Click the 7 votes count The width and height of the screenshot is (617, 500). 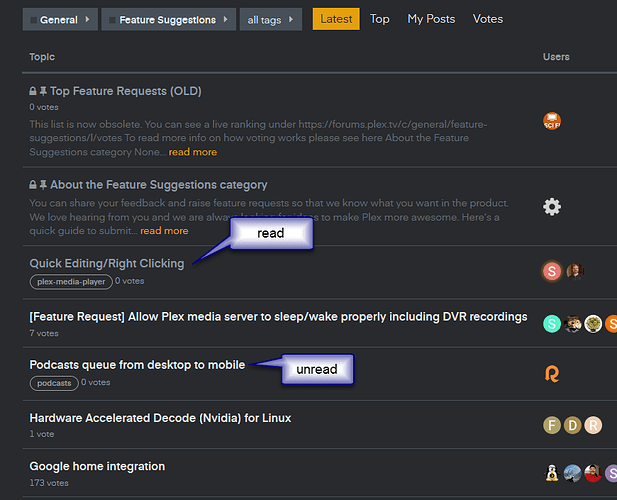pos(44,333)
